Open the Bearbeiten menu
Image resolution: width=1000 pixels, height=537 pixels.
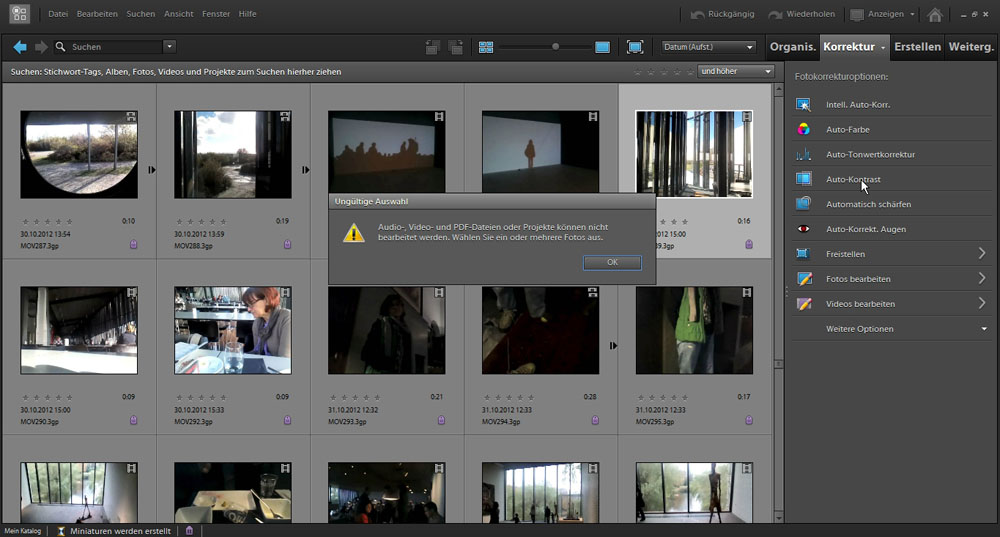tap(97, 14)
